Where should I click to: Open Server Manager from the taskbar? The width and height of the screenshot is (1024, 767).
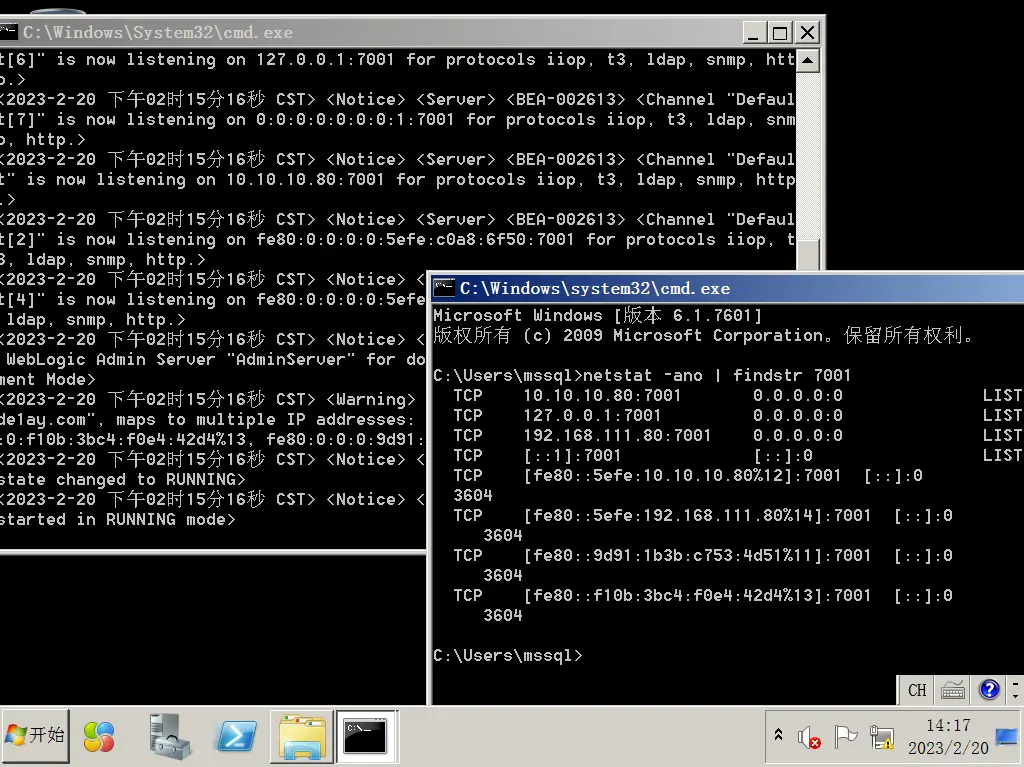pos(170,737)
